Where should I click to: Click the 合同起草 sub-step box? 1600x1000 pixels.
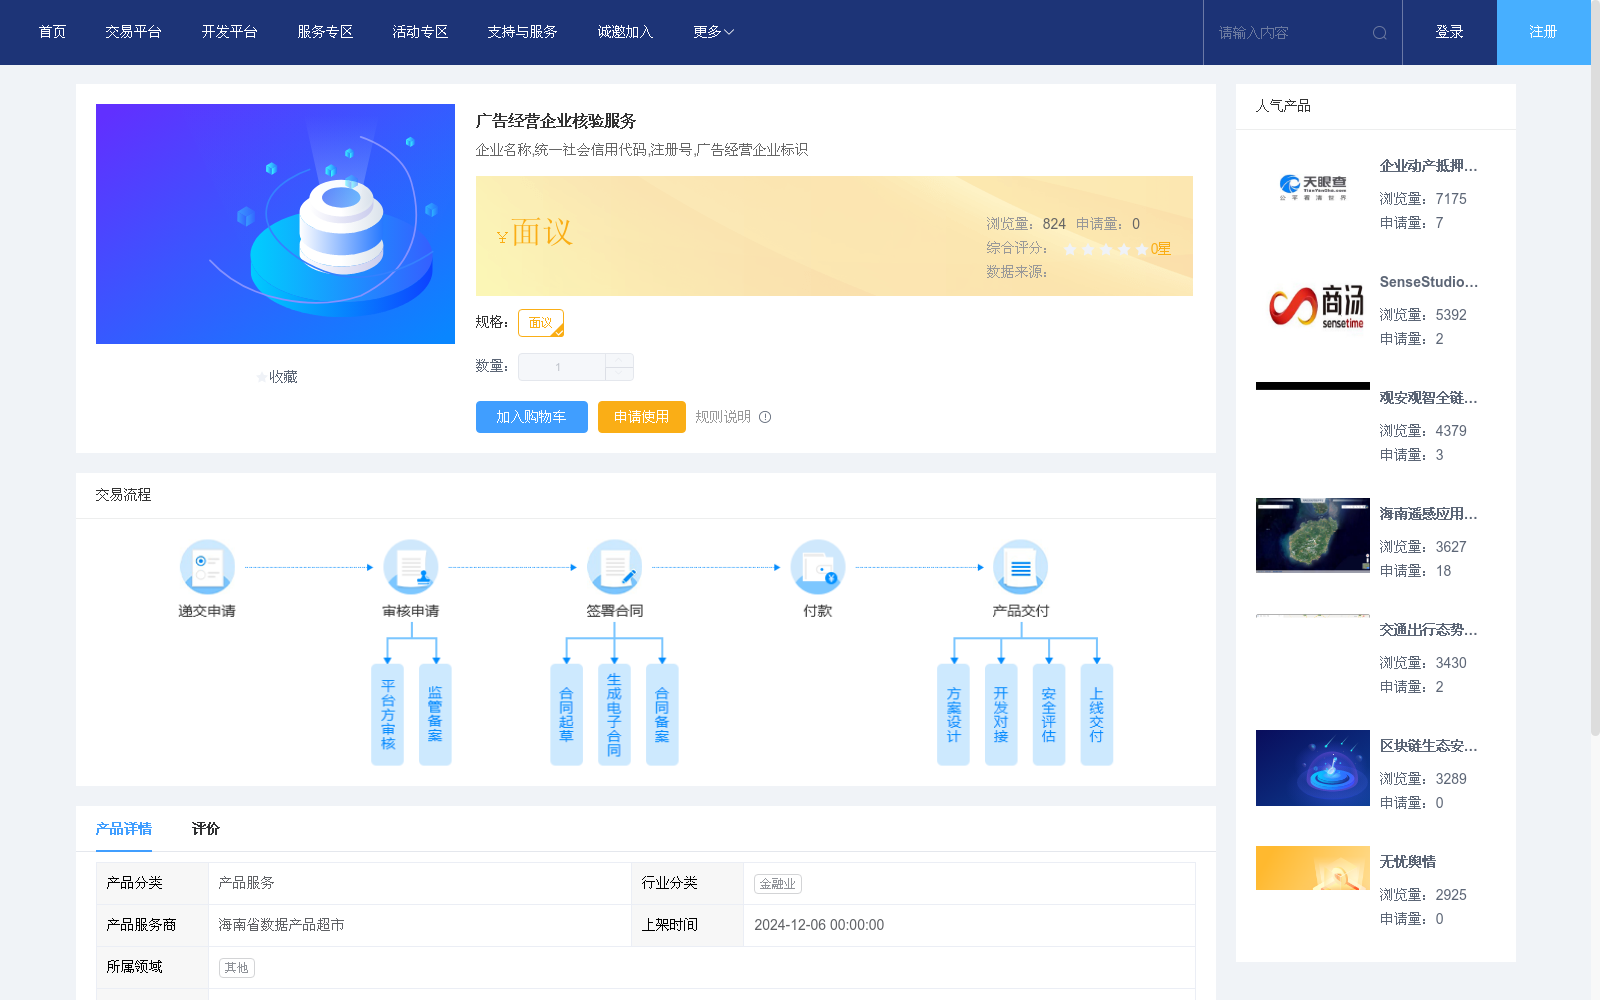pyautogui.click(x=567, y=715)
